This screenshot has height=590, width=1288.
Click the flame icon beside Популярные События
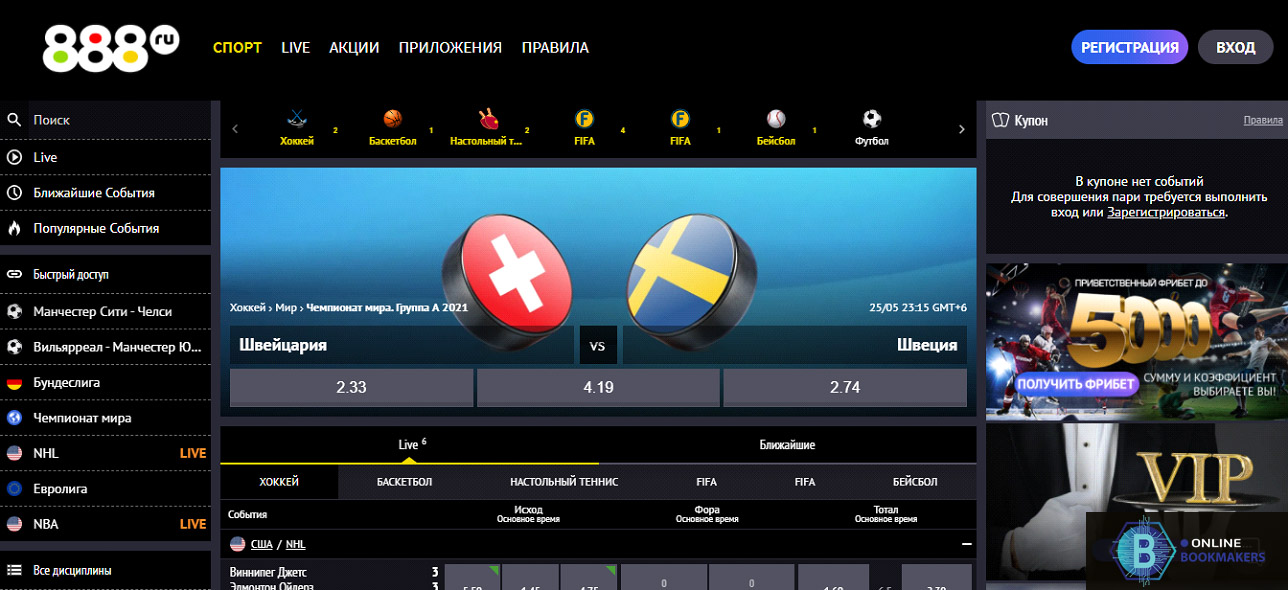tap(14, 228)
